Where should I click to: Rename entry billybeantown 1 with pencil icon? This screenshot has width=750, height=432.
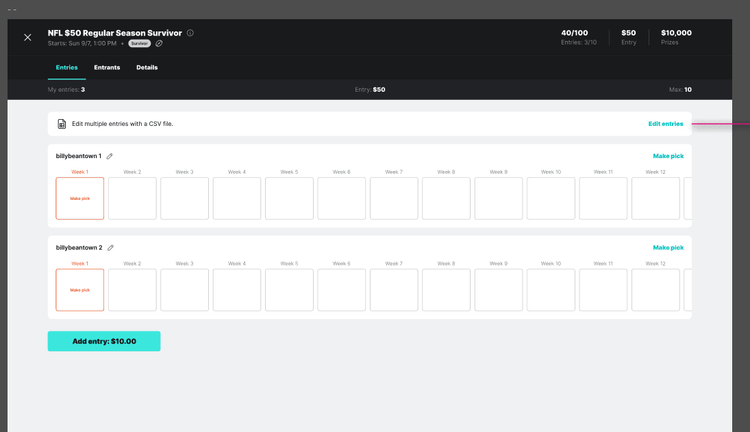(x=110, y=156)
